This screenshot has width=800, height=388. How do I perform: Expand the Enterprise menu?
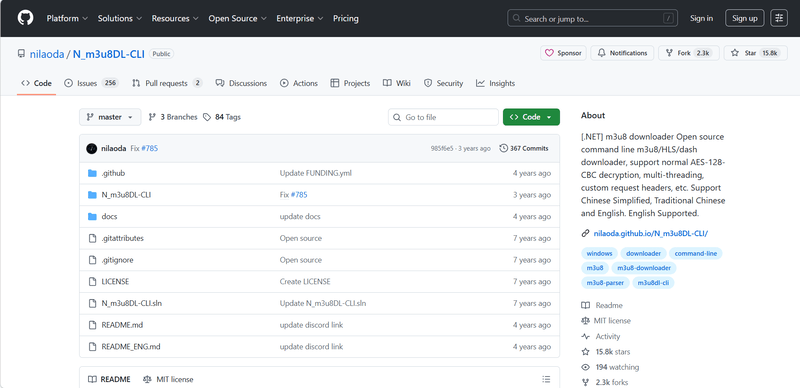299,18
